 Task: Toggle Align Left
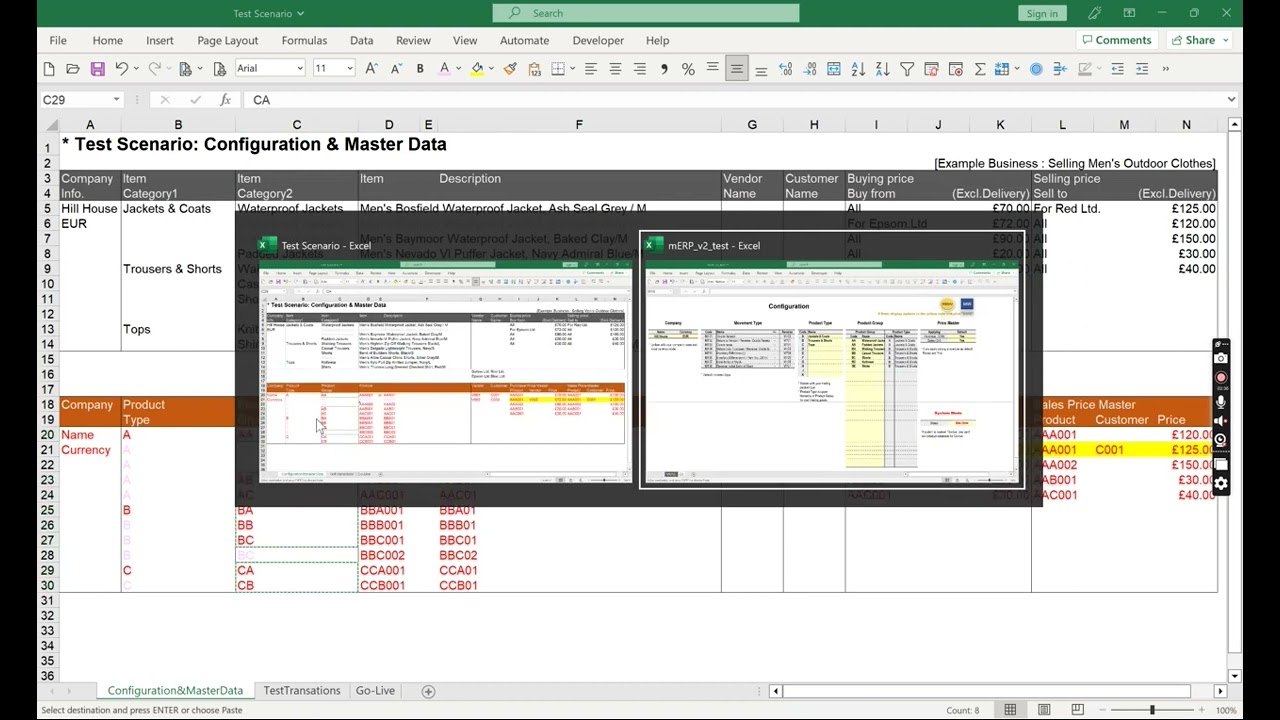pyautogui.click(x=591, y=69)
